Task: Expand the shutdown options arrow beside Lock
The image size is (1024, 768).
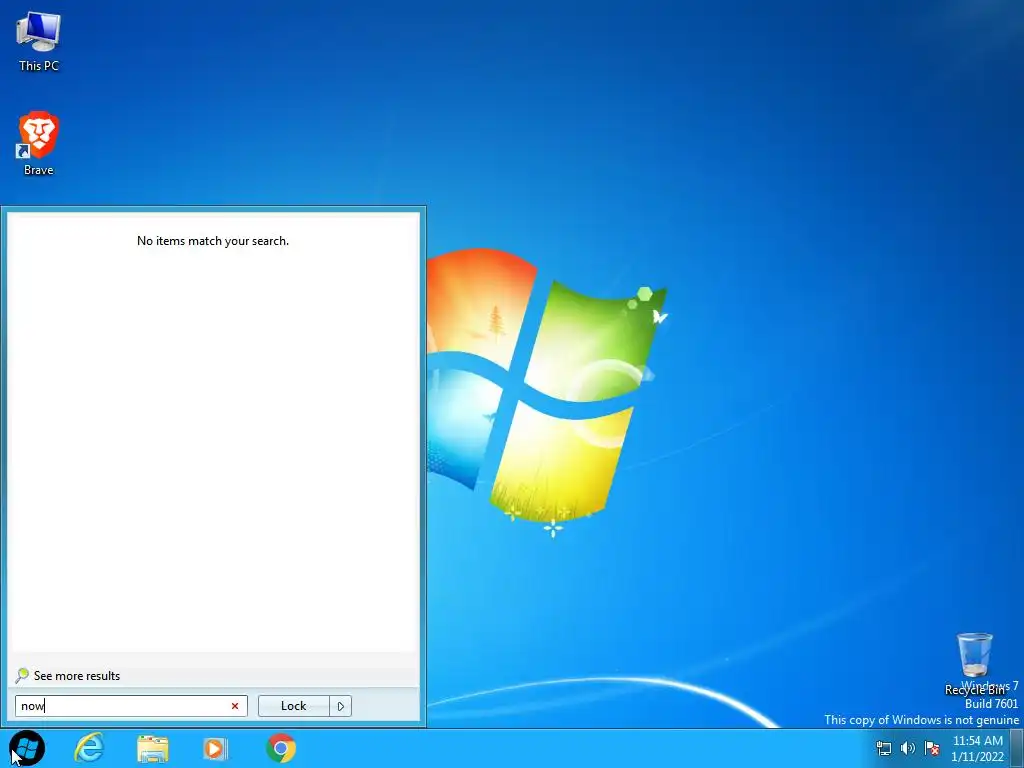Action: [x=341, y=706]
